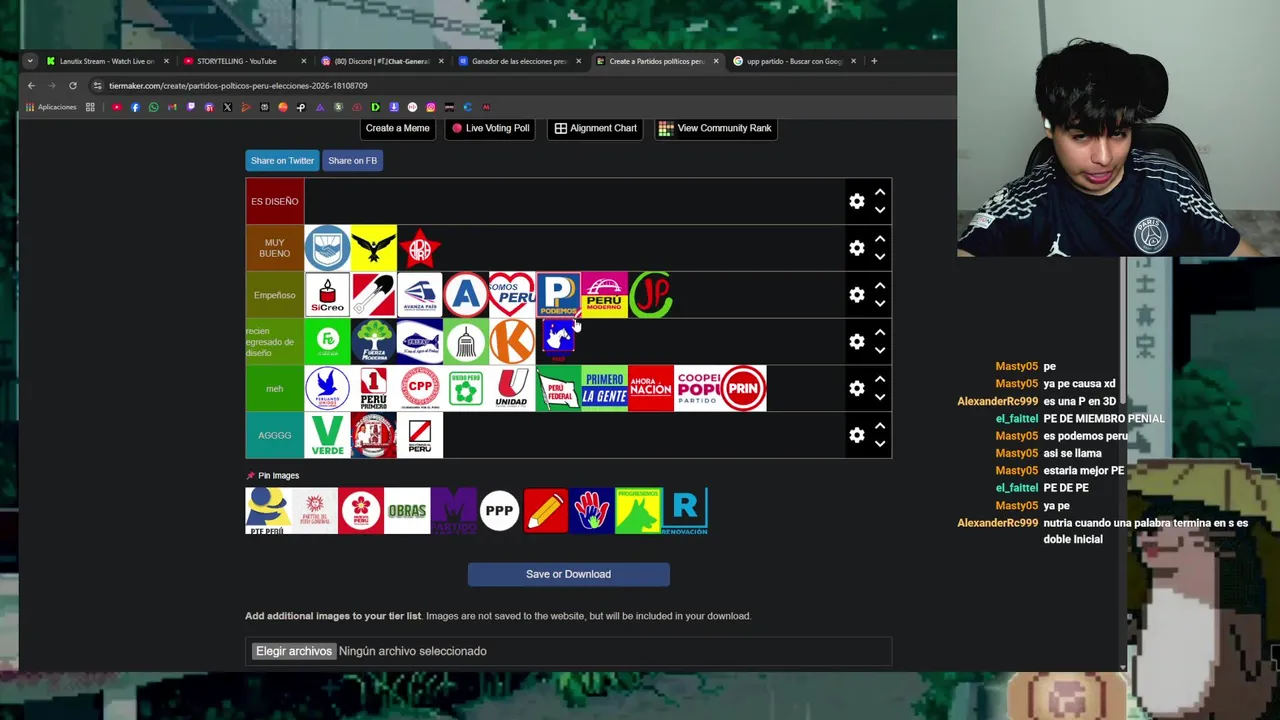The image size is (1280, 720).
Task: Open settings gear for MUY BUENO tier
Action: [857, 248]
